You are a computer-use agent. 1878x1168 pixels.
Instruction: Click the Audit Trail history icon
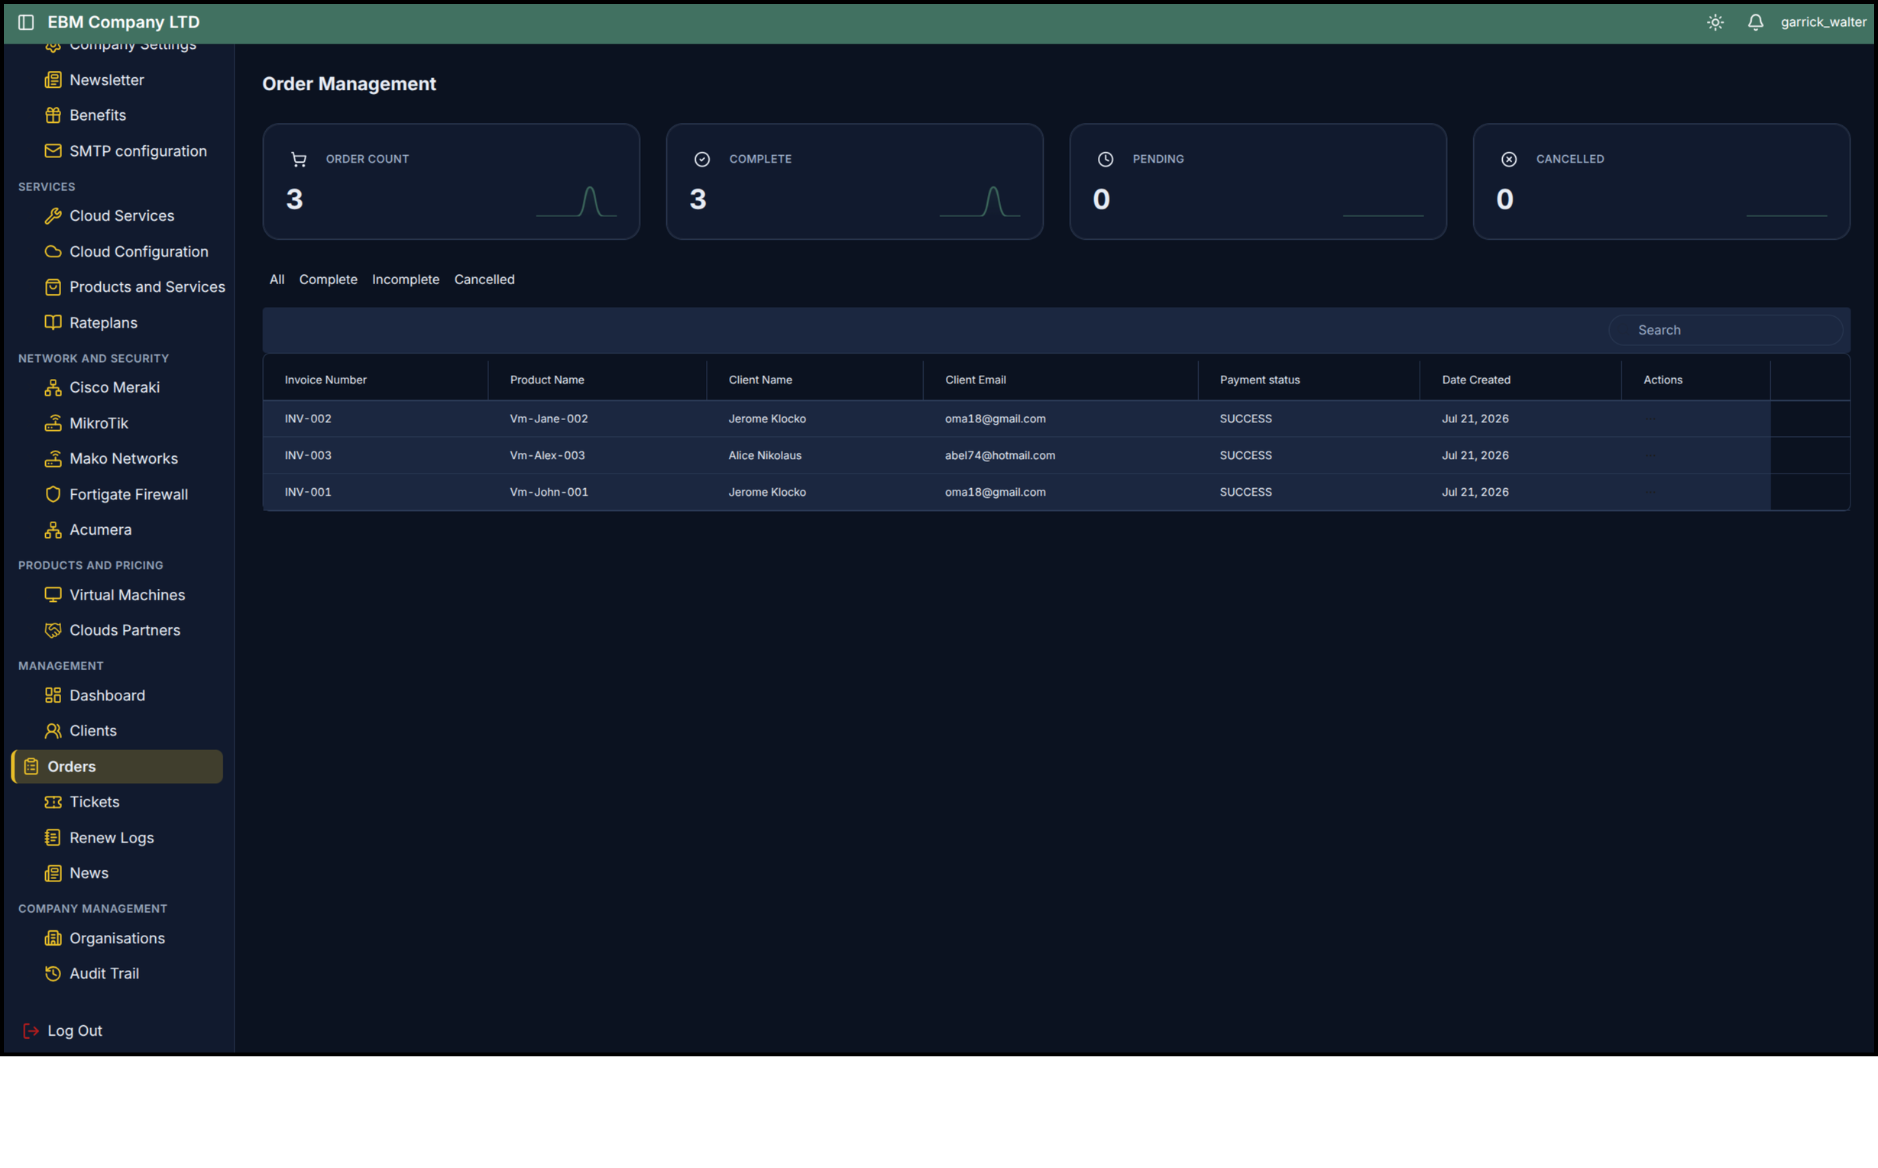point(53,974)
